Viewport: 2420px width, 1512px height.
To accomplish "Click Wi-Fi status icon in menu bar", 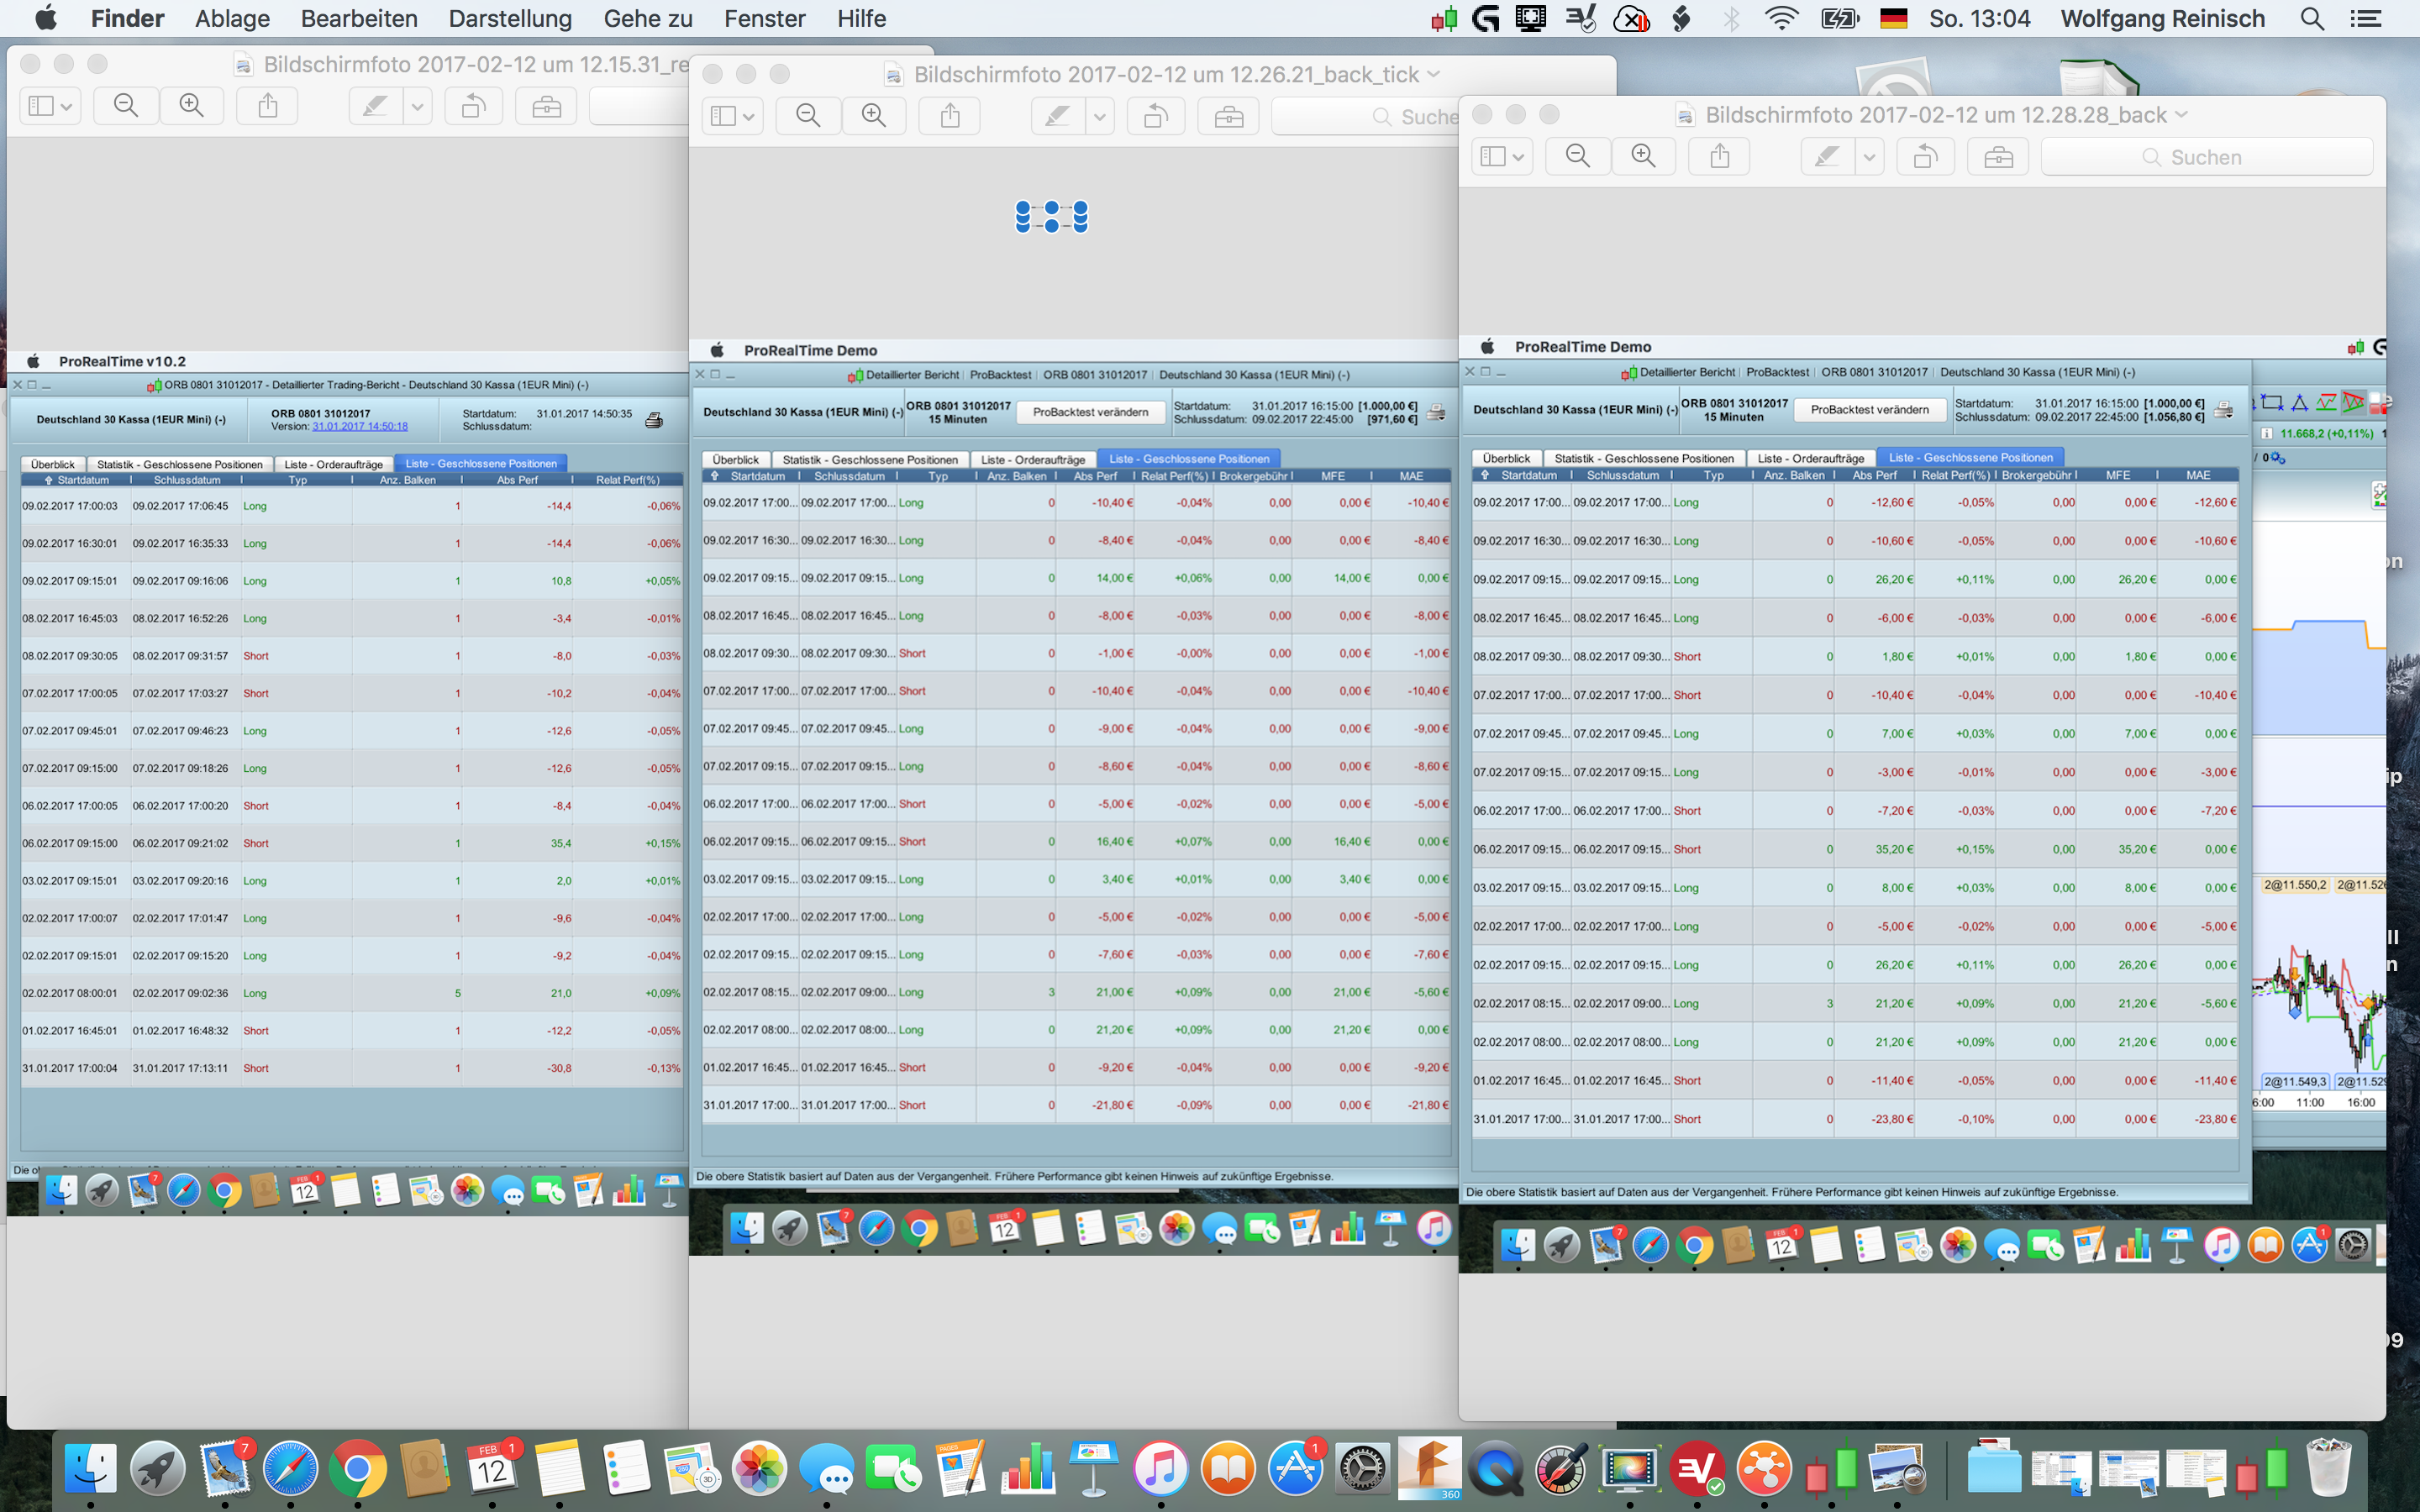I will pyautogui.click(x=1781, y=19).
